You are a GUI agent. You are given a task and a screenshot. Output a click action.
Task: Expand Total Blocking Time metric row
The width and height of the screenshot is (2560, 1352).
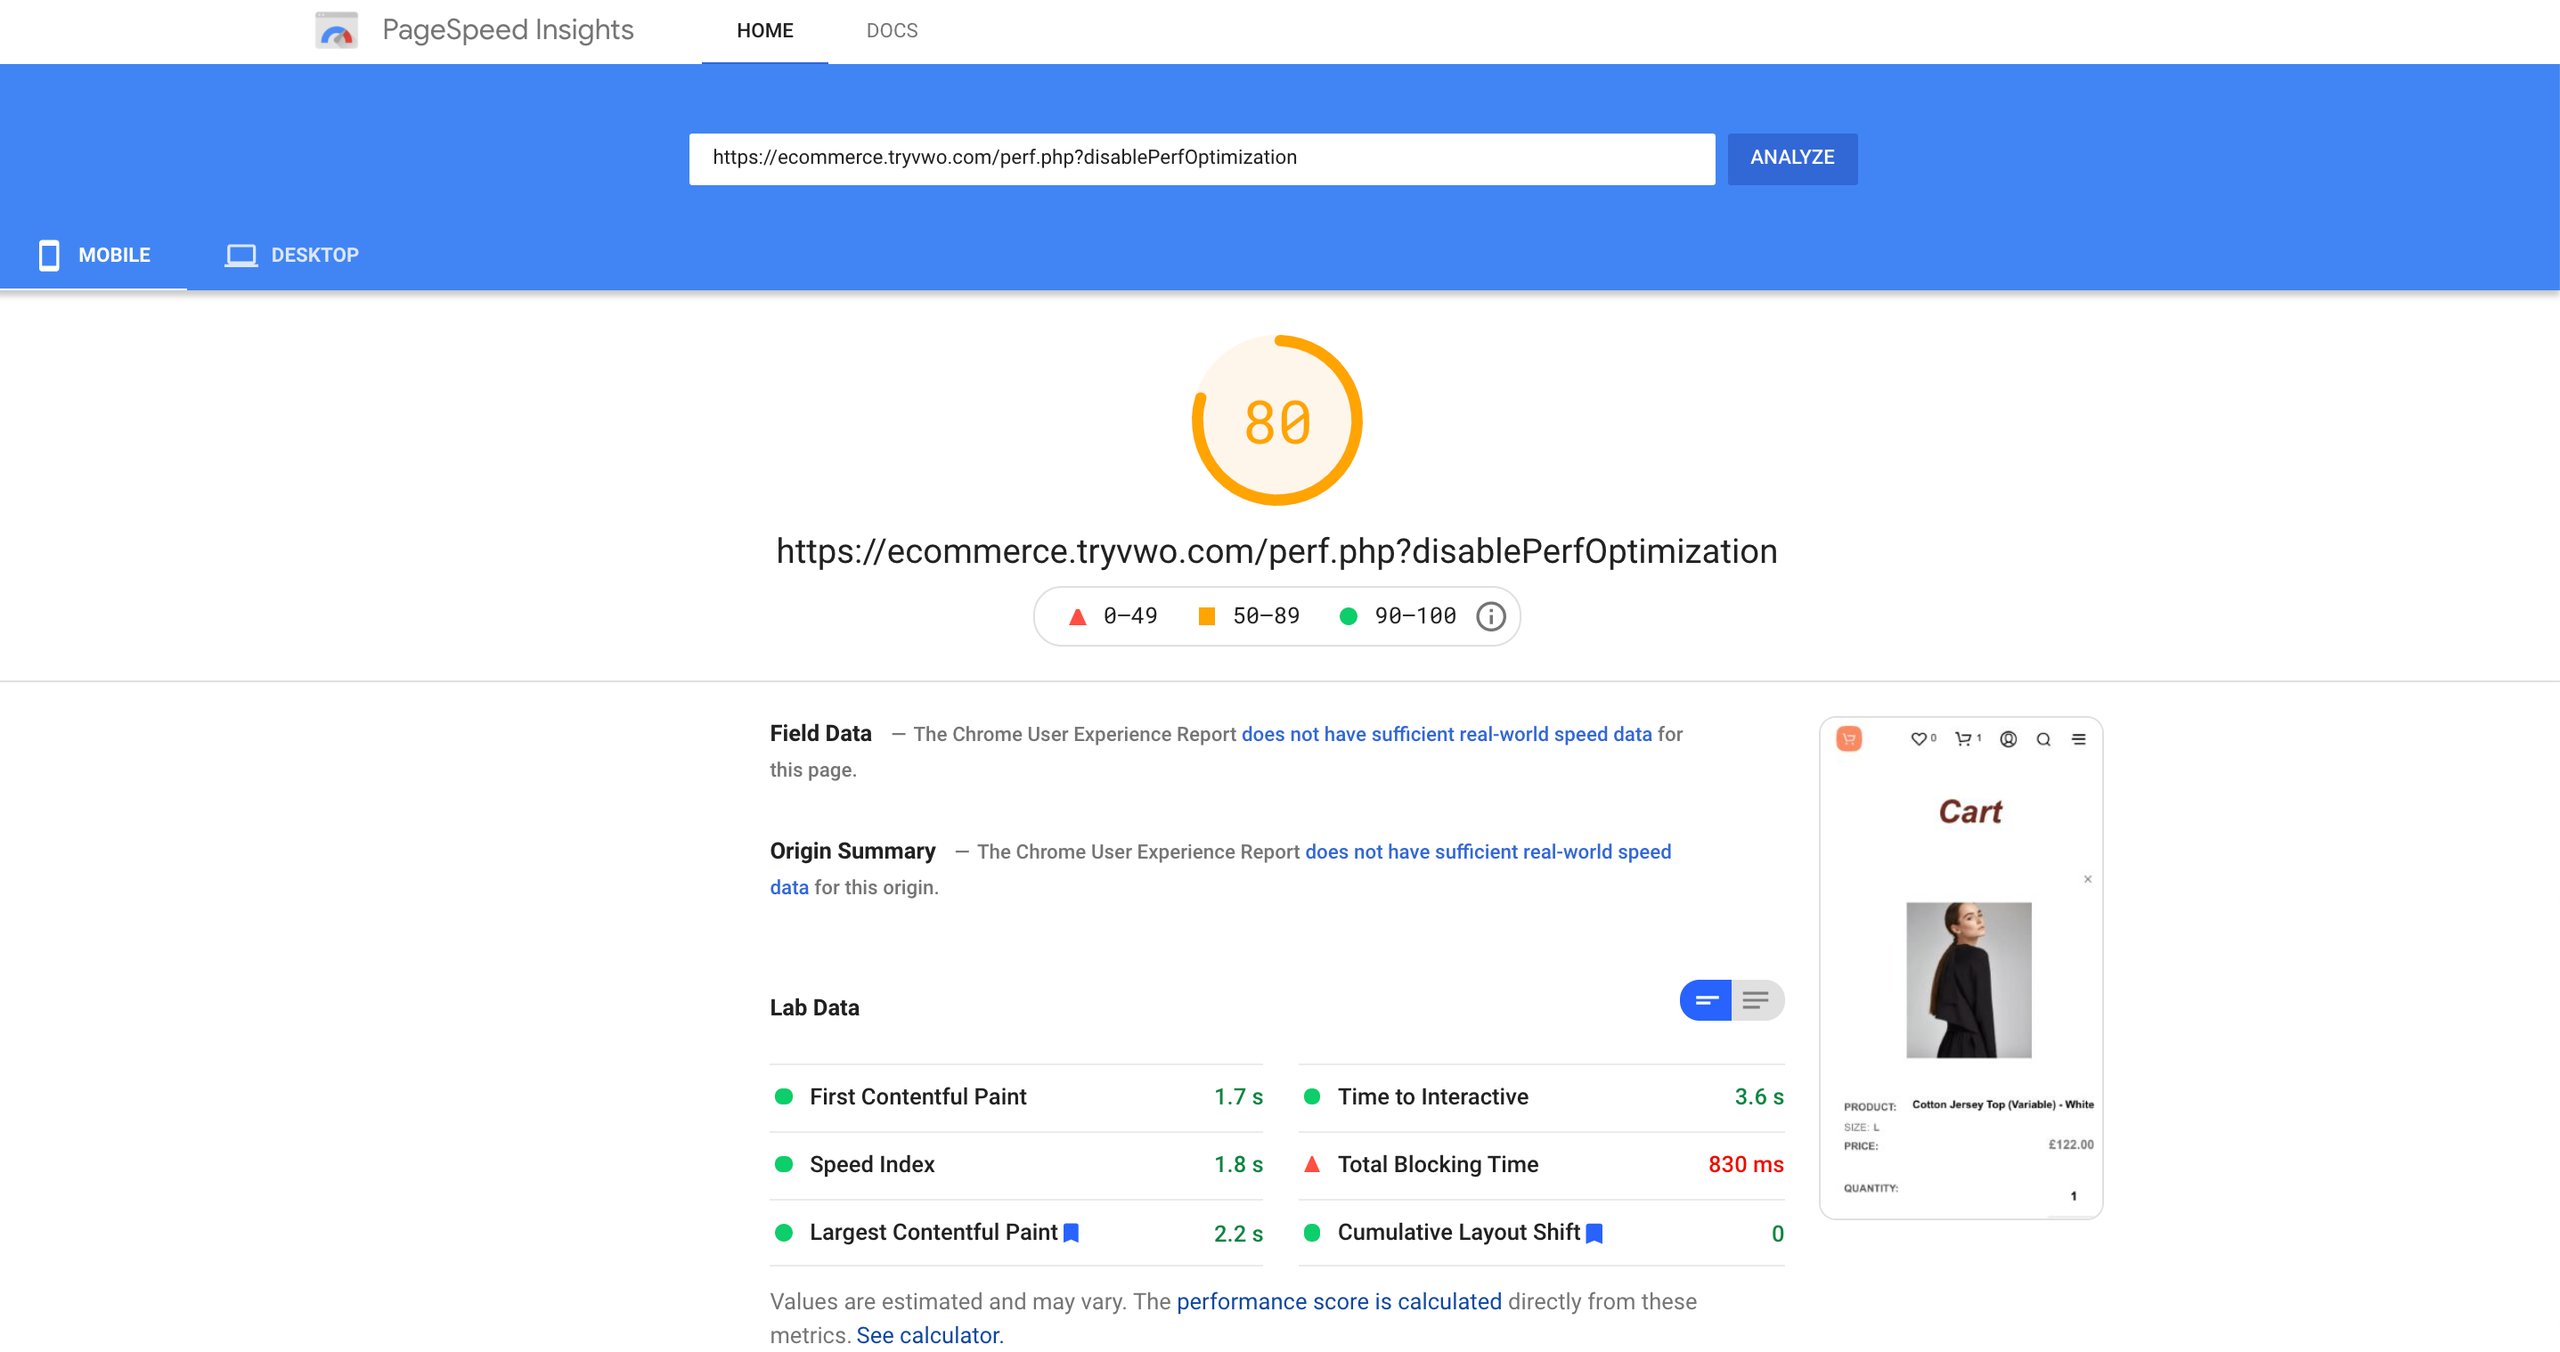pyautogui.click(x=1541, y=1165)
